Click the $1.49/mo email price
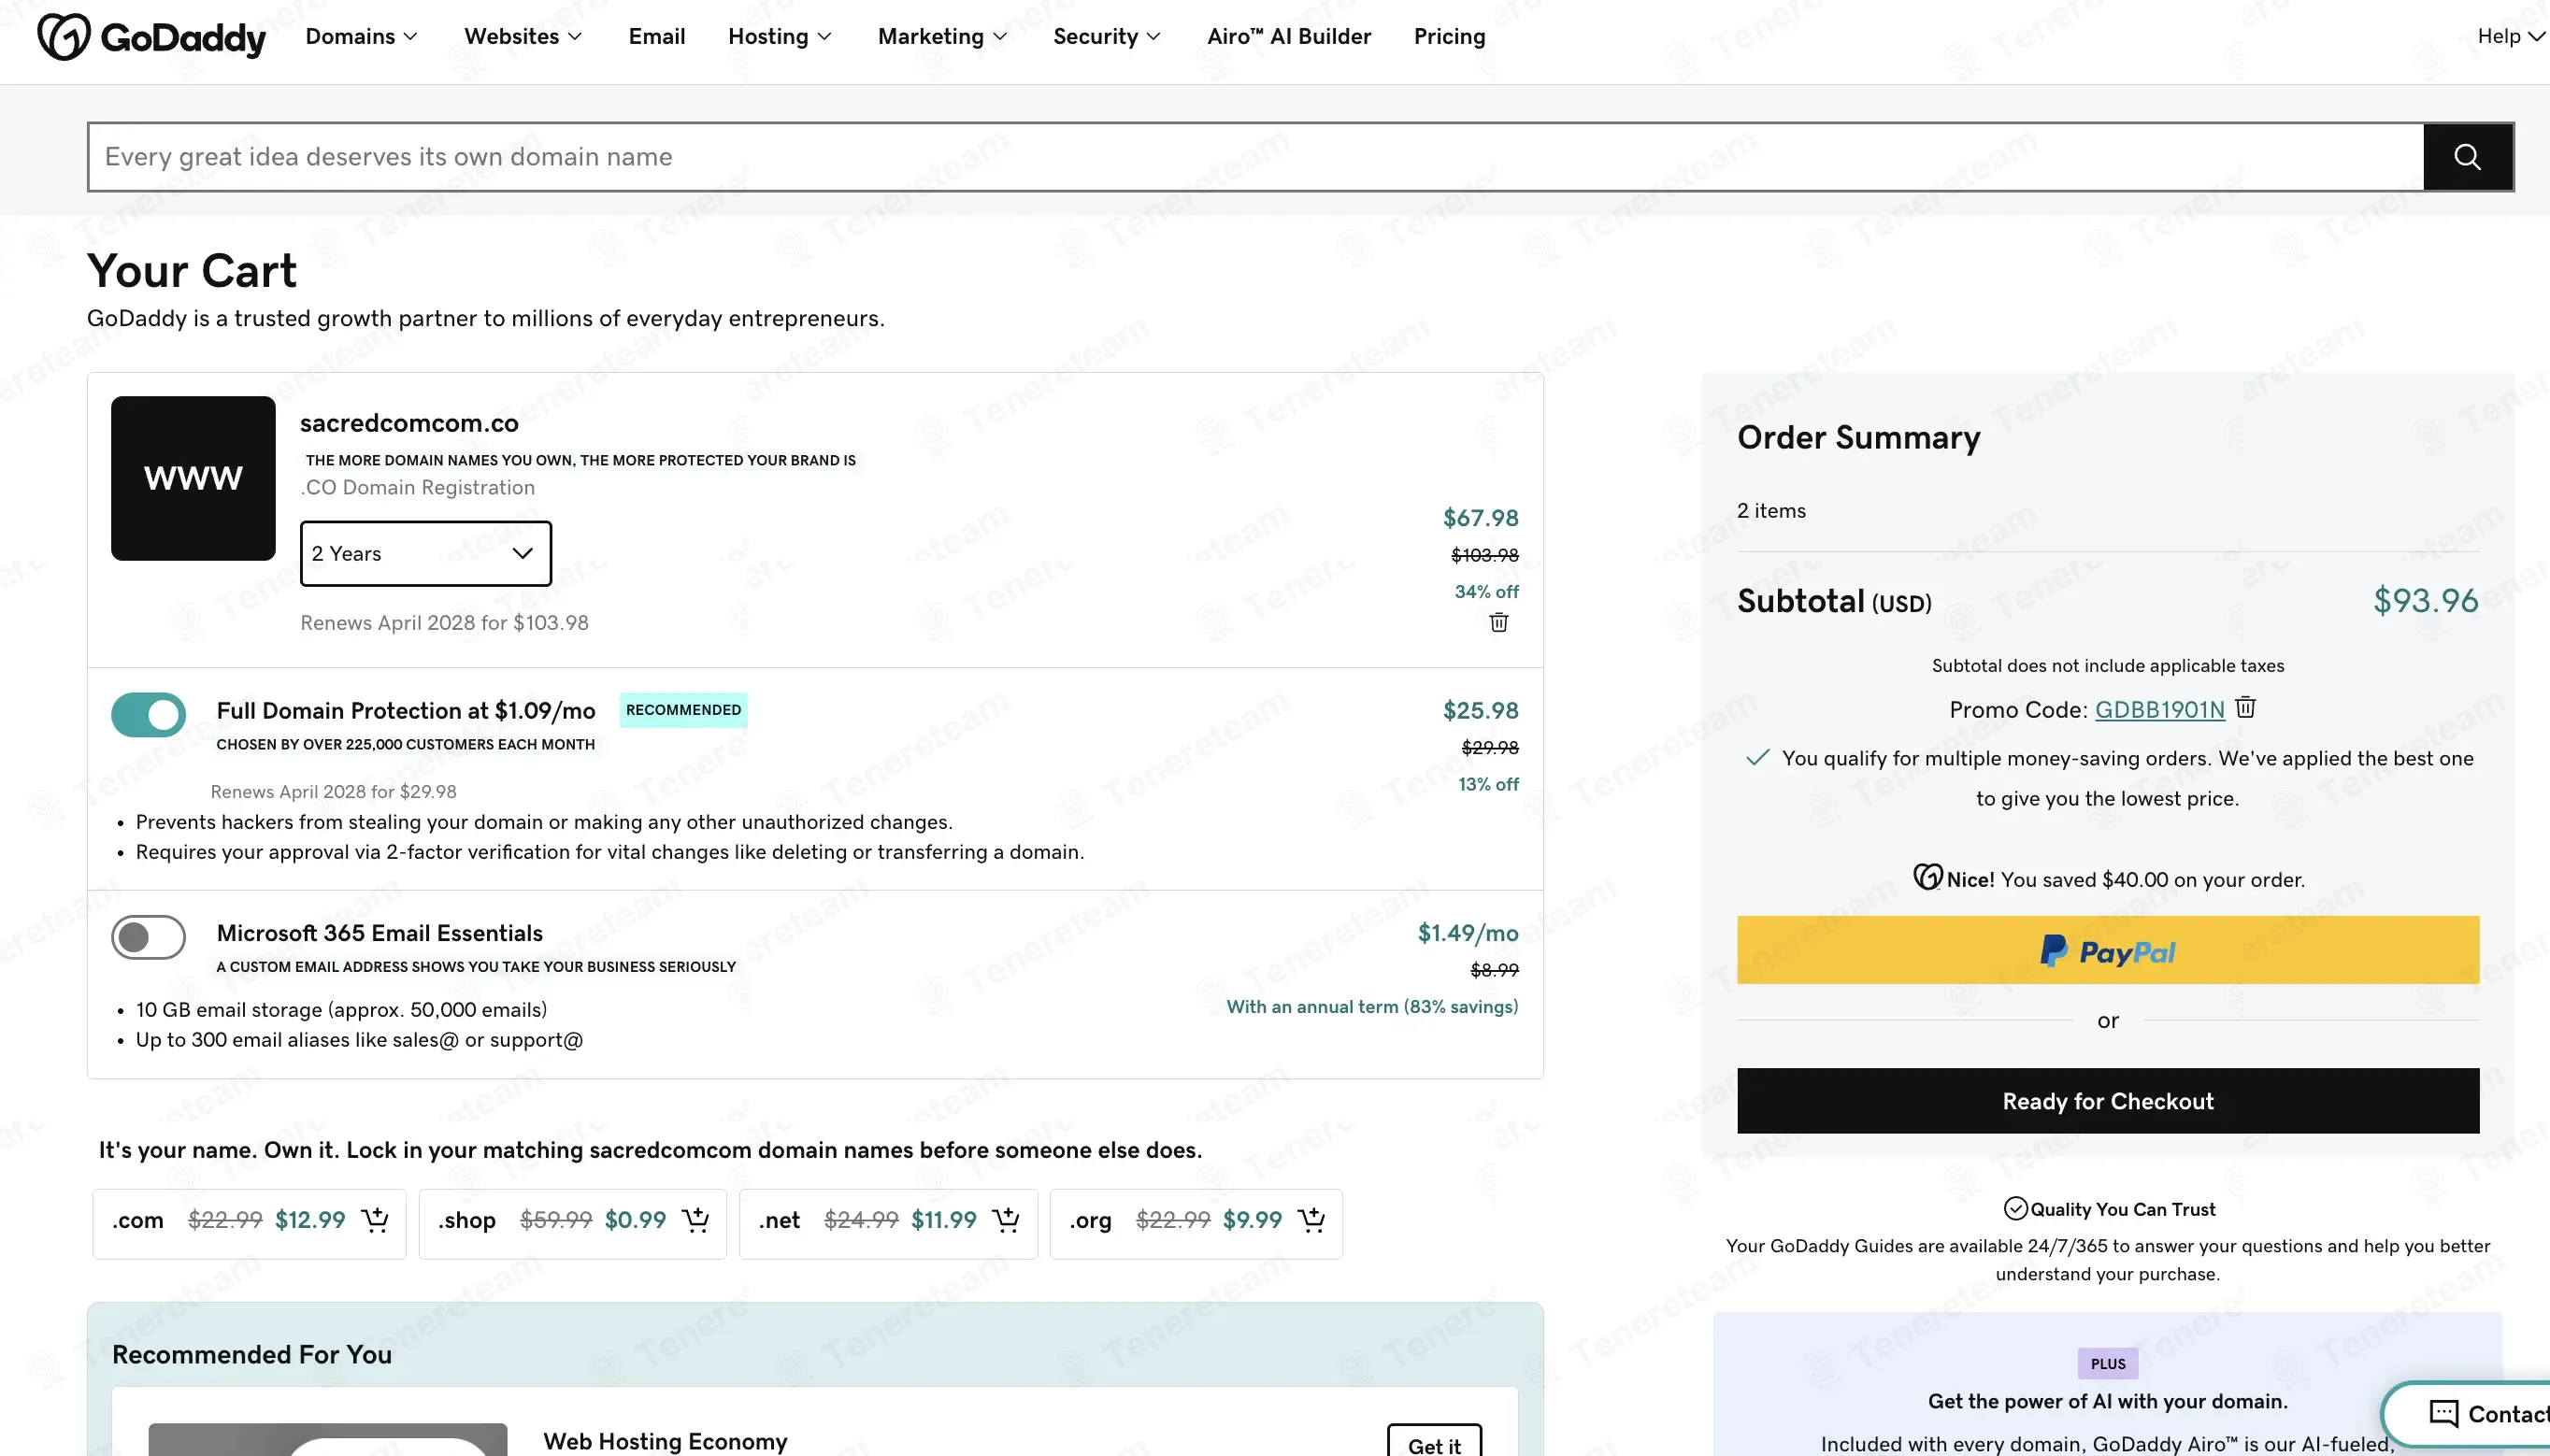Viewport: 2550px width, 1456px height. [x=1468, y=933]
